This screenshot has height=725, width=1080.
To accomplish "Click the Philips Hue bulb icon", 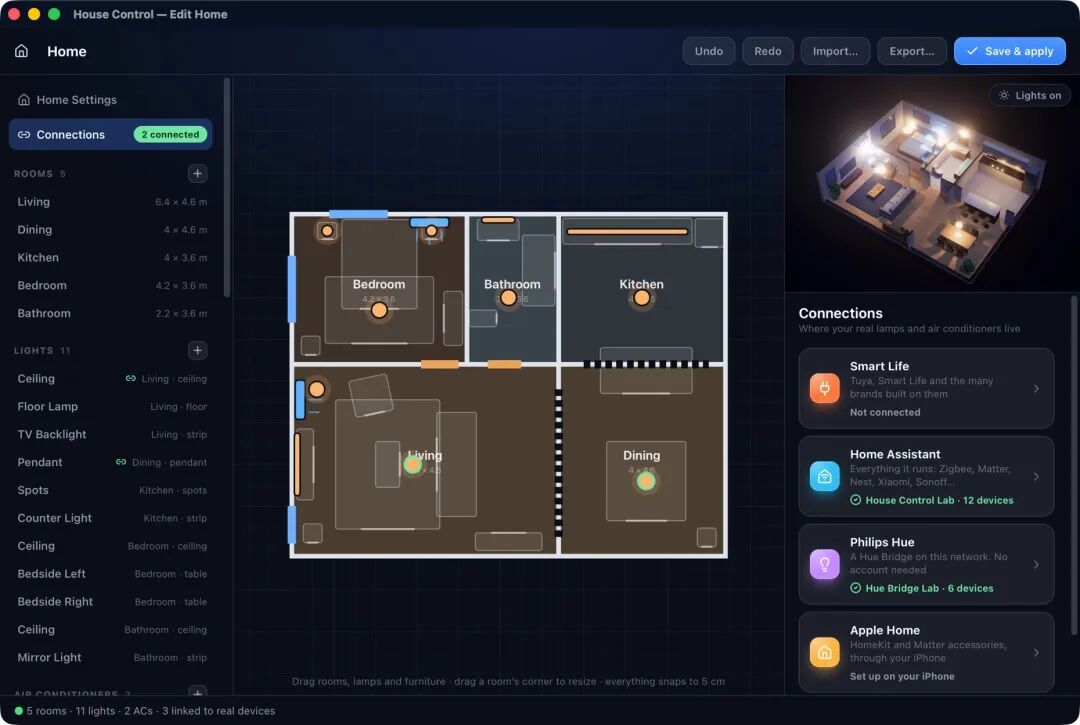I will [824, 565].
